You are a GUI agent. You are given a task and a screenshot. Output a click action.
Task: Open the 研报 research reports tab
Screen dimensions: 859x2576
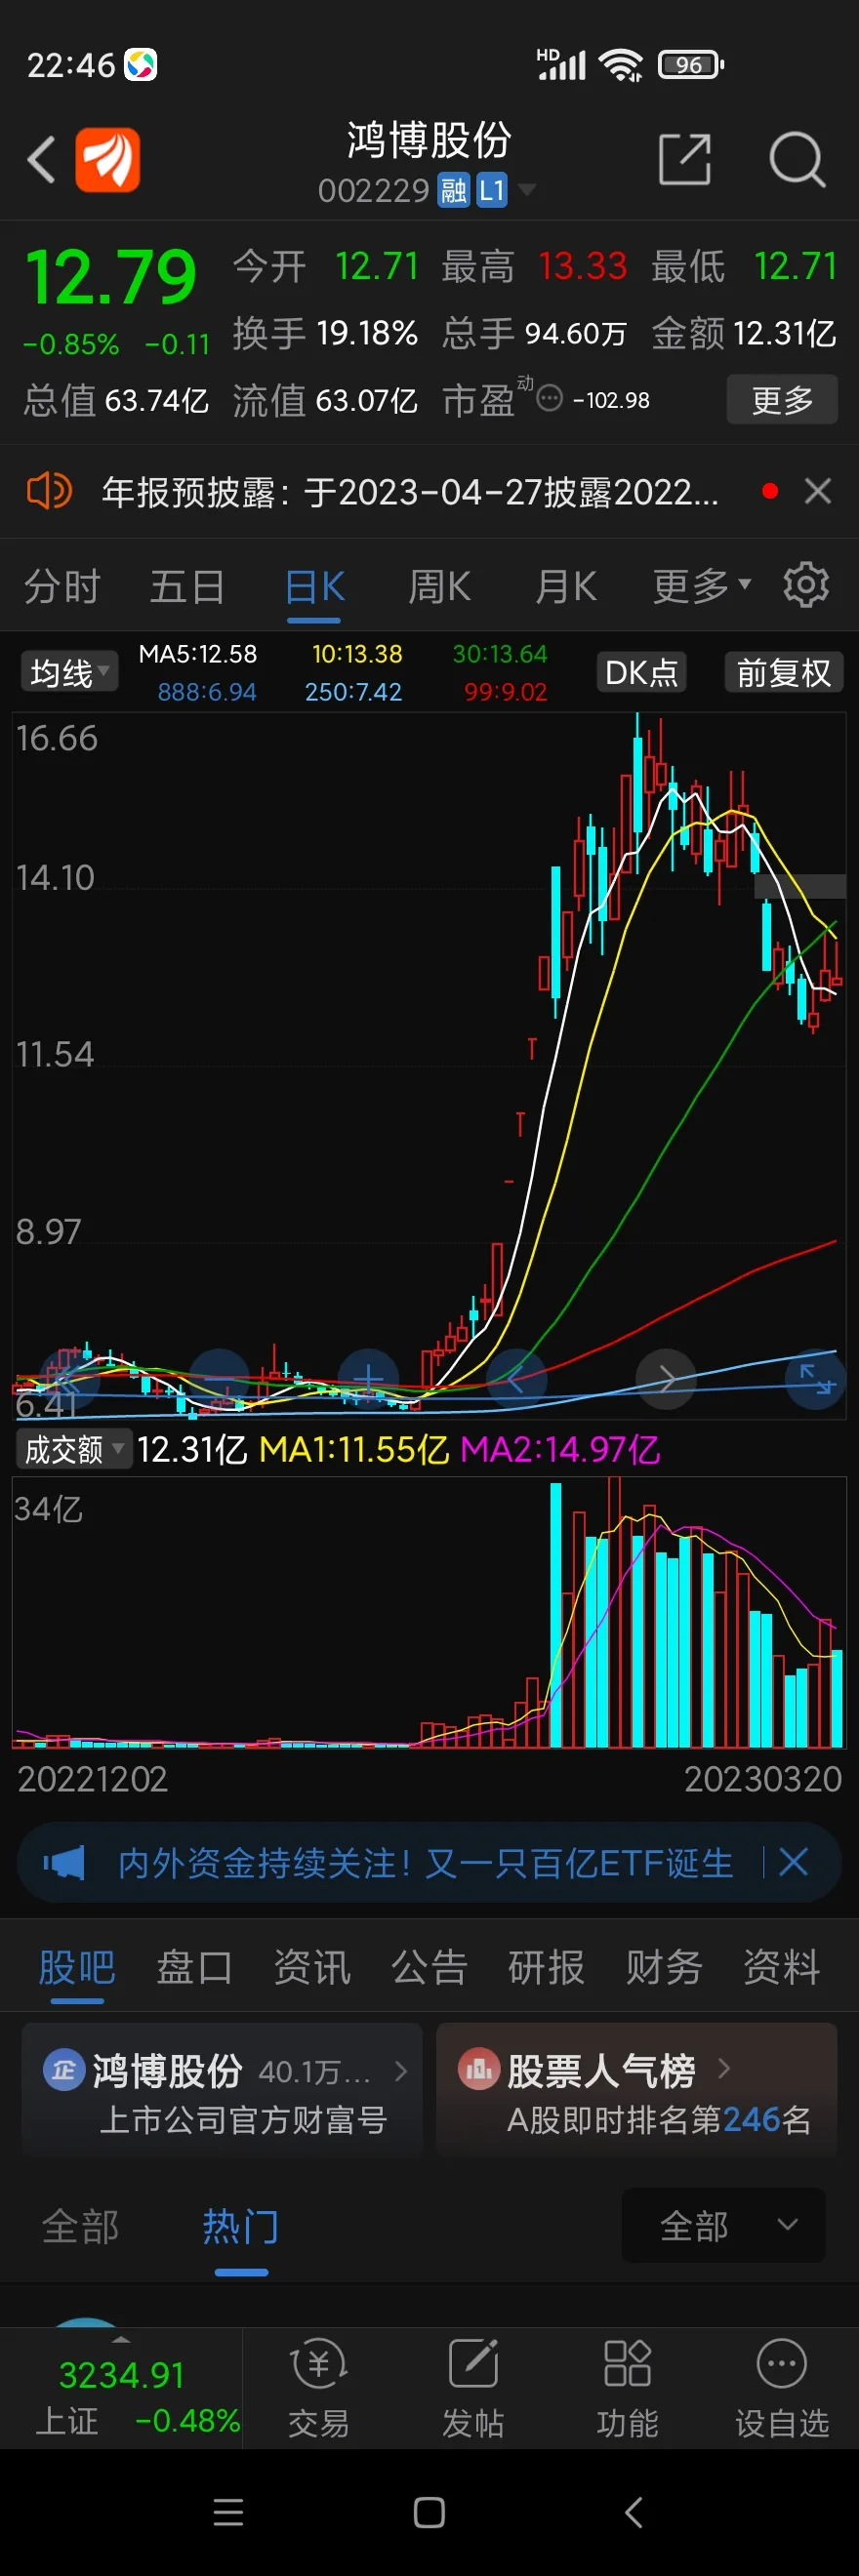[x=546, y=1967]
